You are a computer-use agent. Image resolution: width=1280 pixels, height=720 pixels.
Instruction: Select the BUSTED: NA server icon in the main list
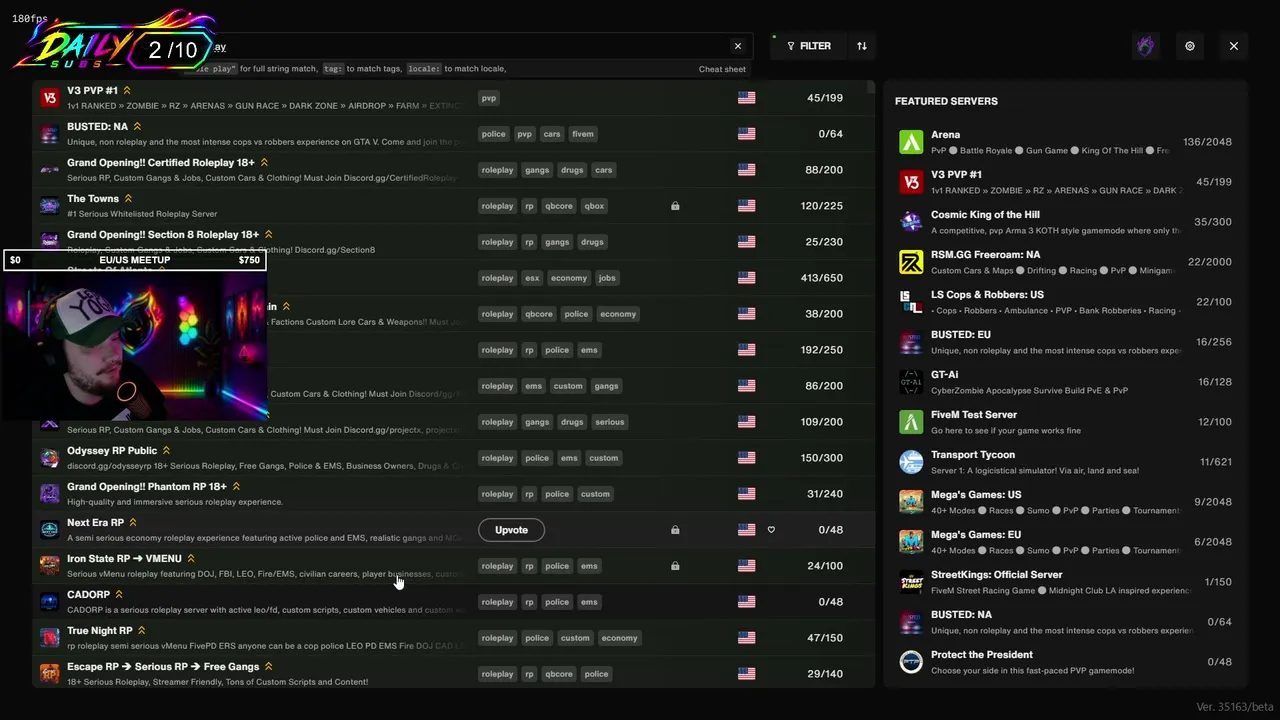point(49,134)
